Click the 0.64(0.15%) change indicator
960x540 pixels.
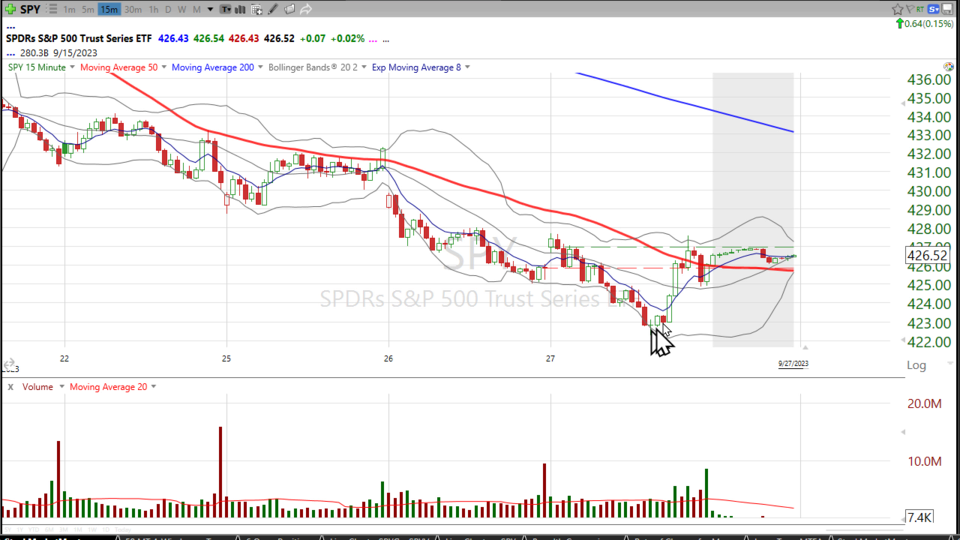(x=924, y=24)
